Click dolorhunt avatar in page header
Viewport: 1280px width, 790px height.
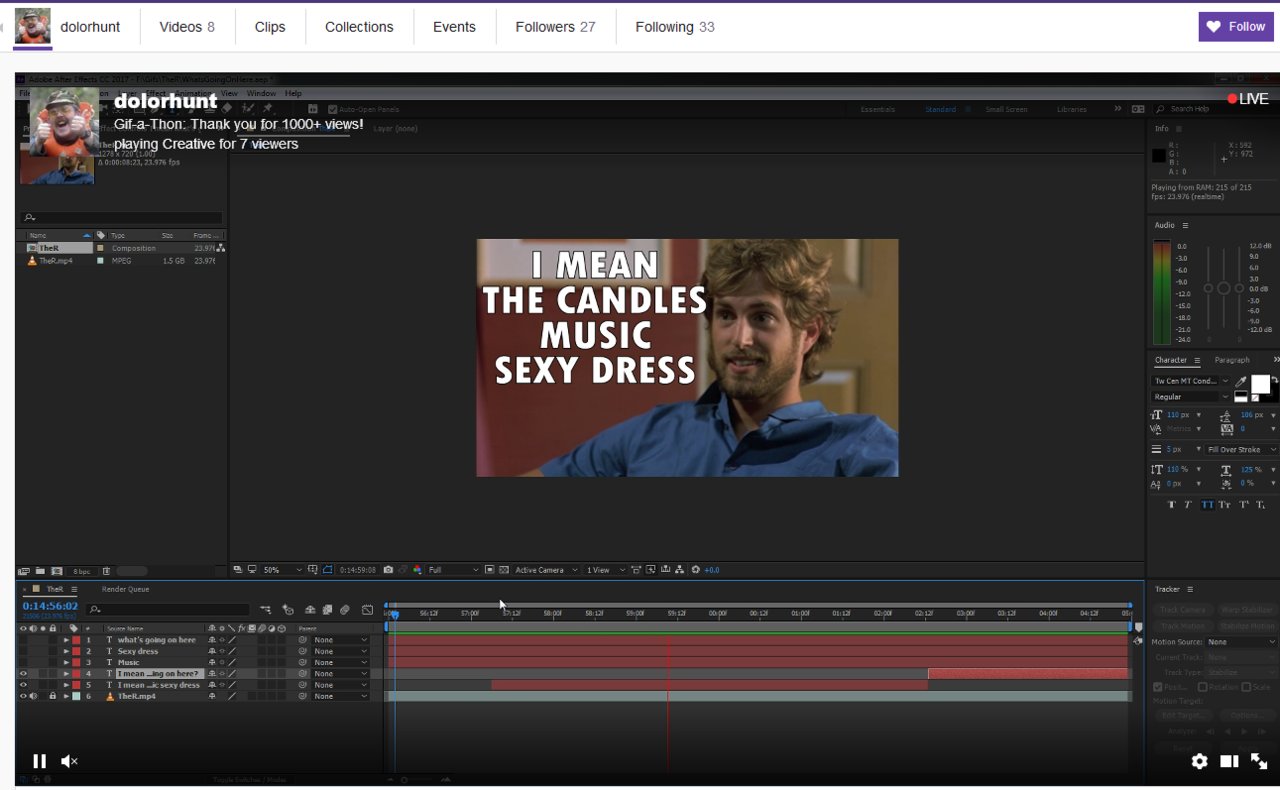coord(33,27)
